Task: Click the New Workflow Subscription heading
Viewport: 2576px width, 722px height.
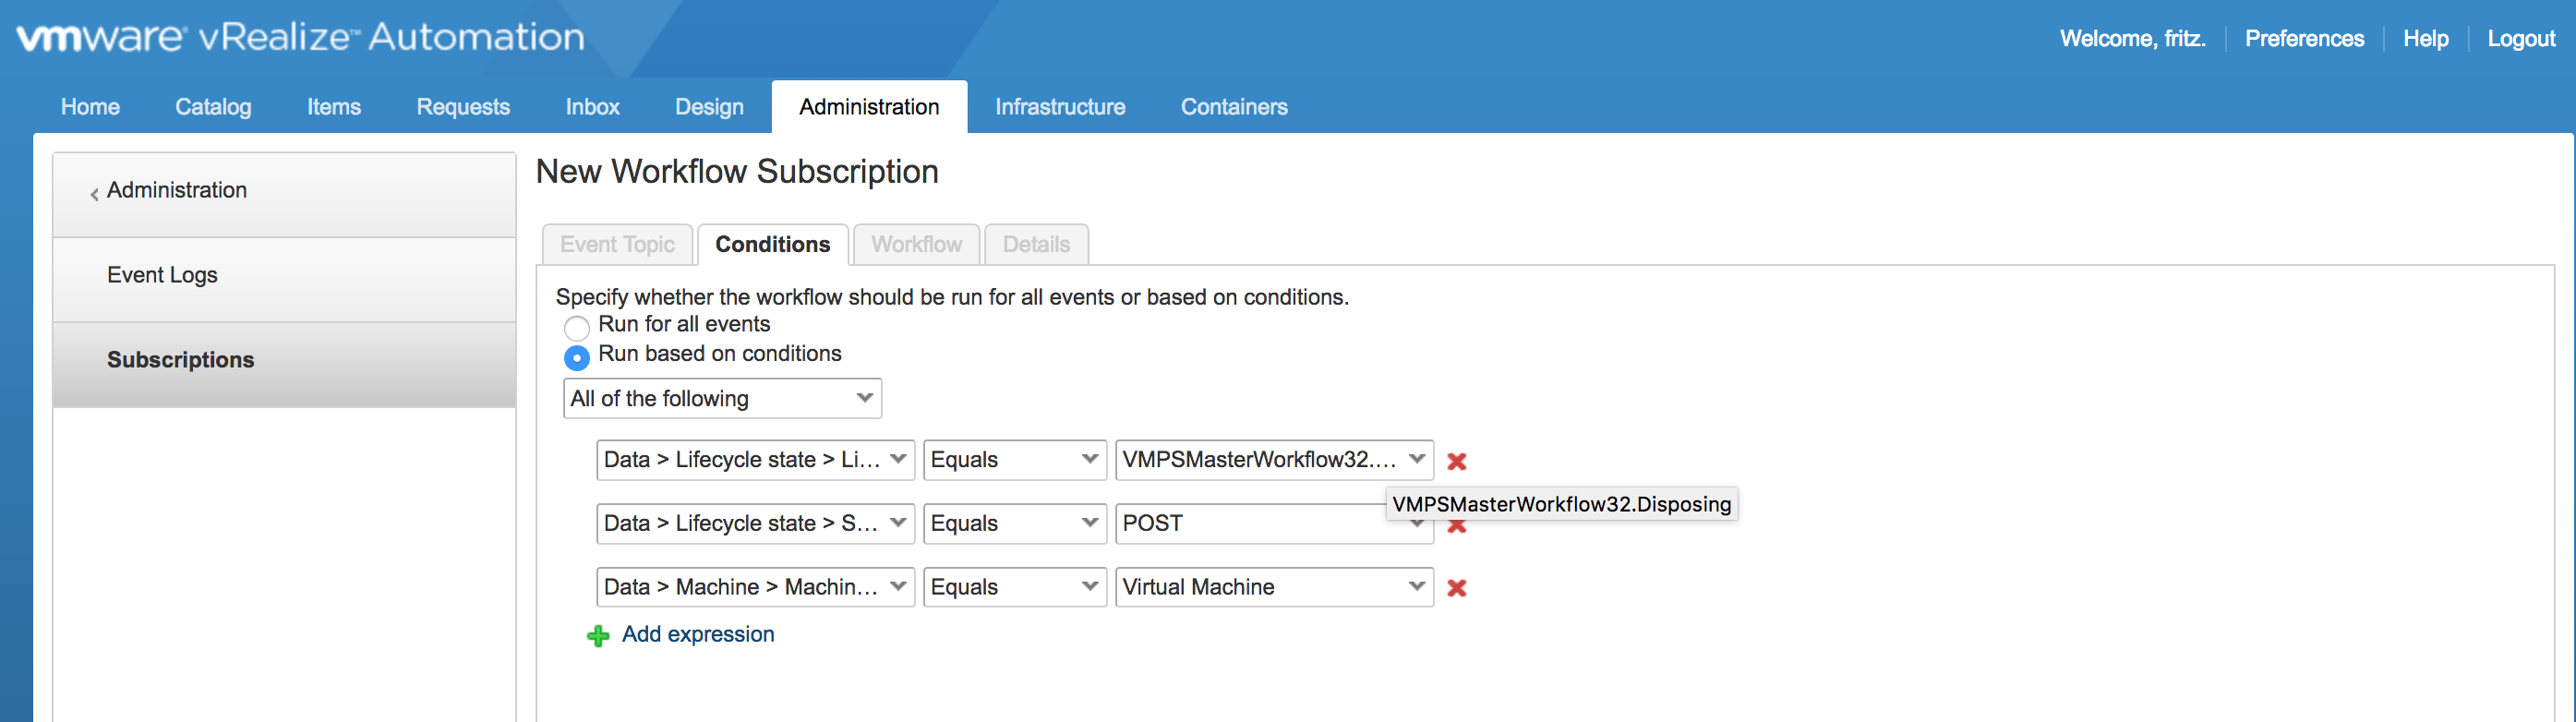Action: tap(737, 172)
